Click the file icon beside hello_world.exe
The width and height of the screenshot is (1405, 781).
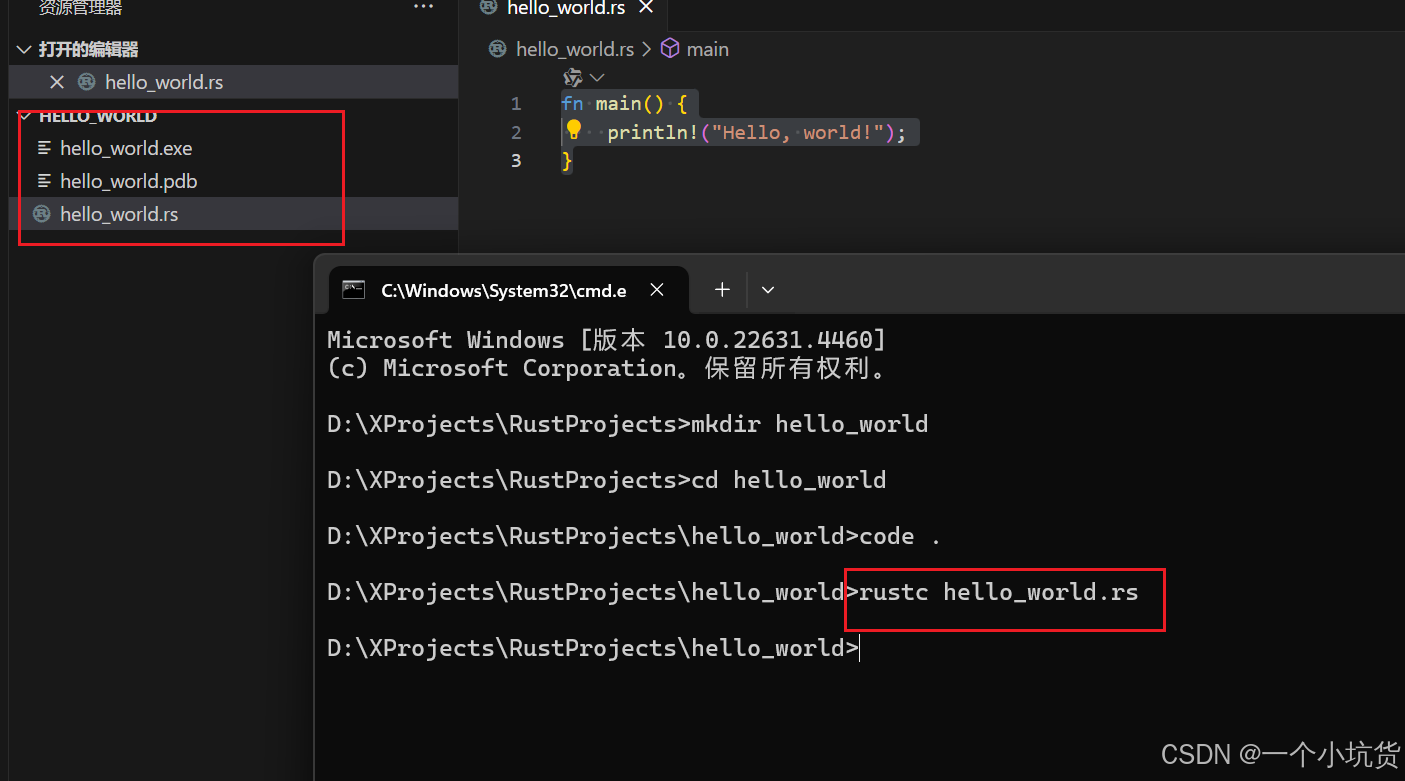point(44,148)
